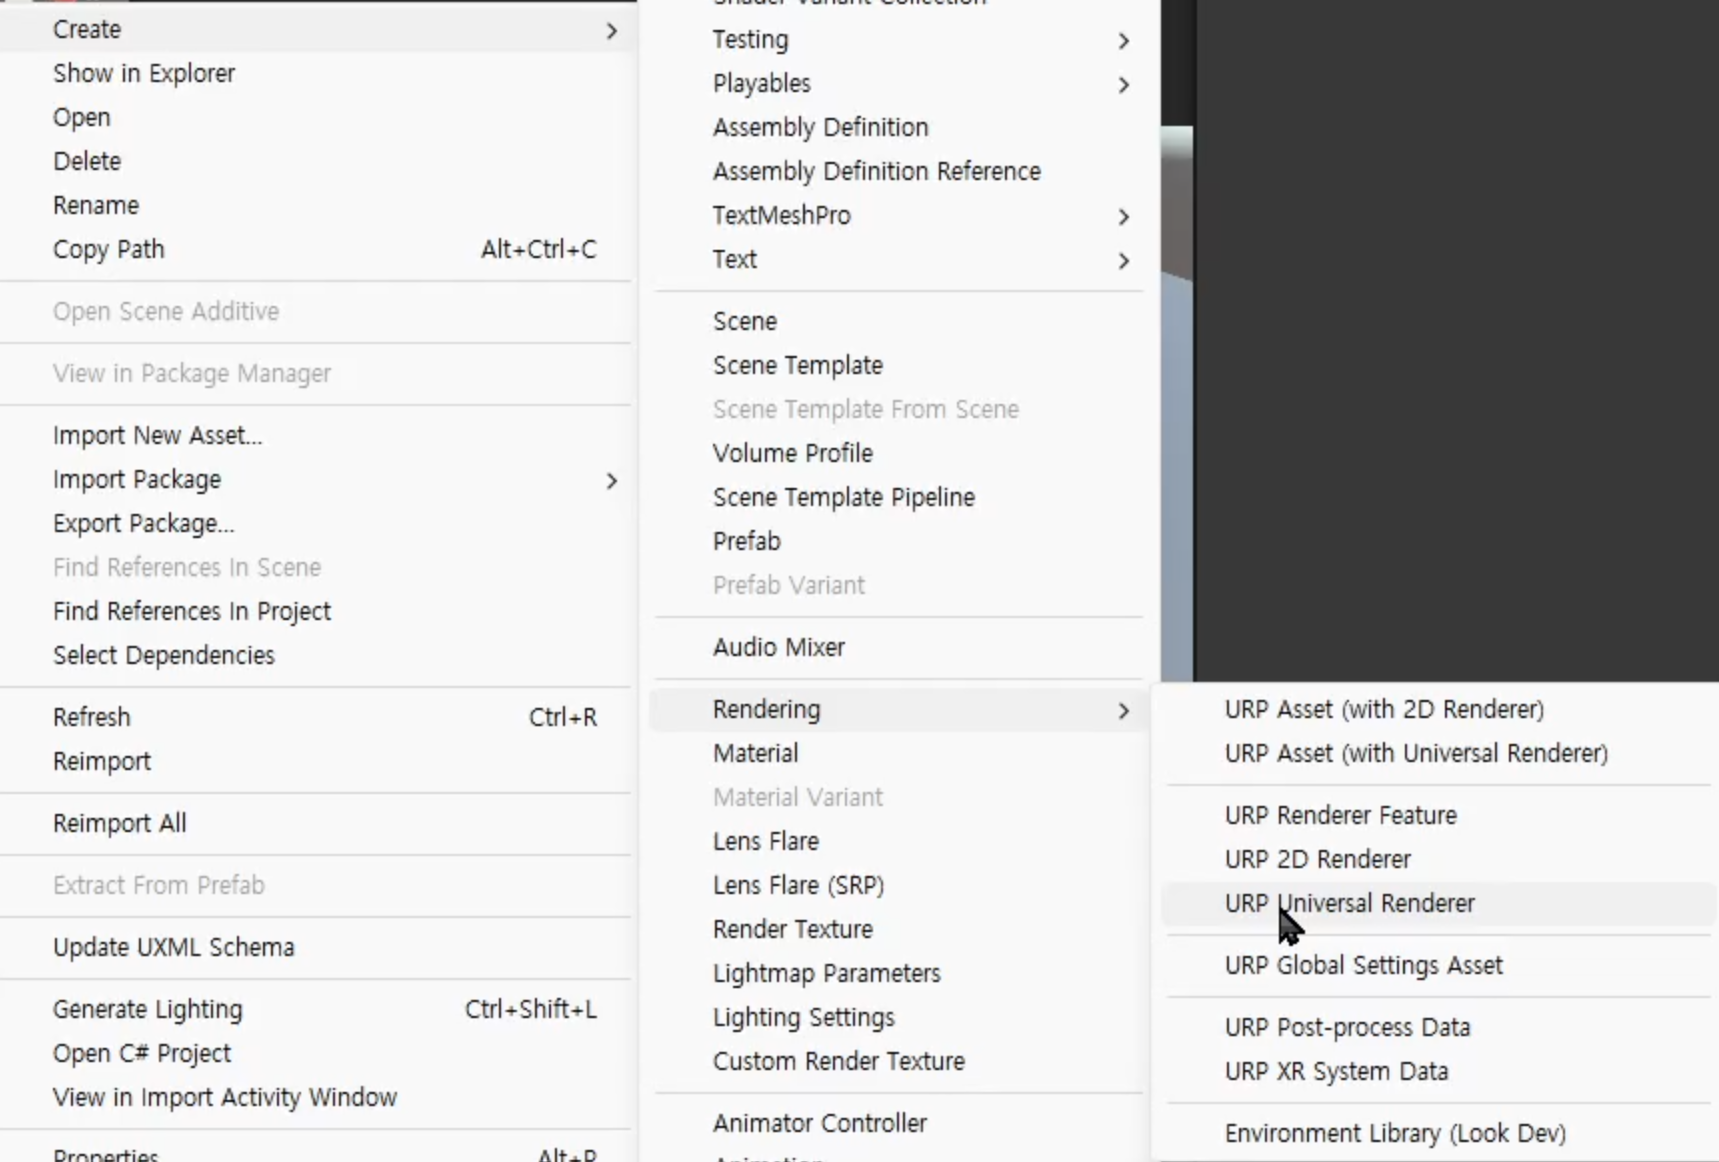Create a new Scene
Screen dimensions: 1719x1162
(x=898, y=322)
